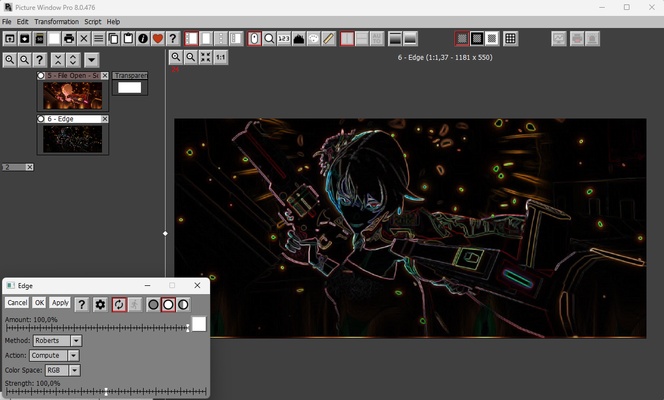This screenshot has width=664, height=400.
Task: Click the X delete icon in main toolbar
Action: [x=84, y=39]
